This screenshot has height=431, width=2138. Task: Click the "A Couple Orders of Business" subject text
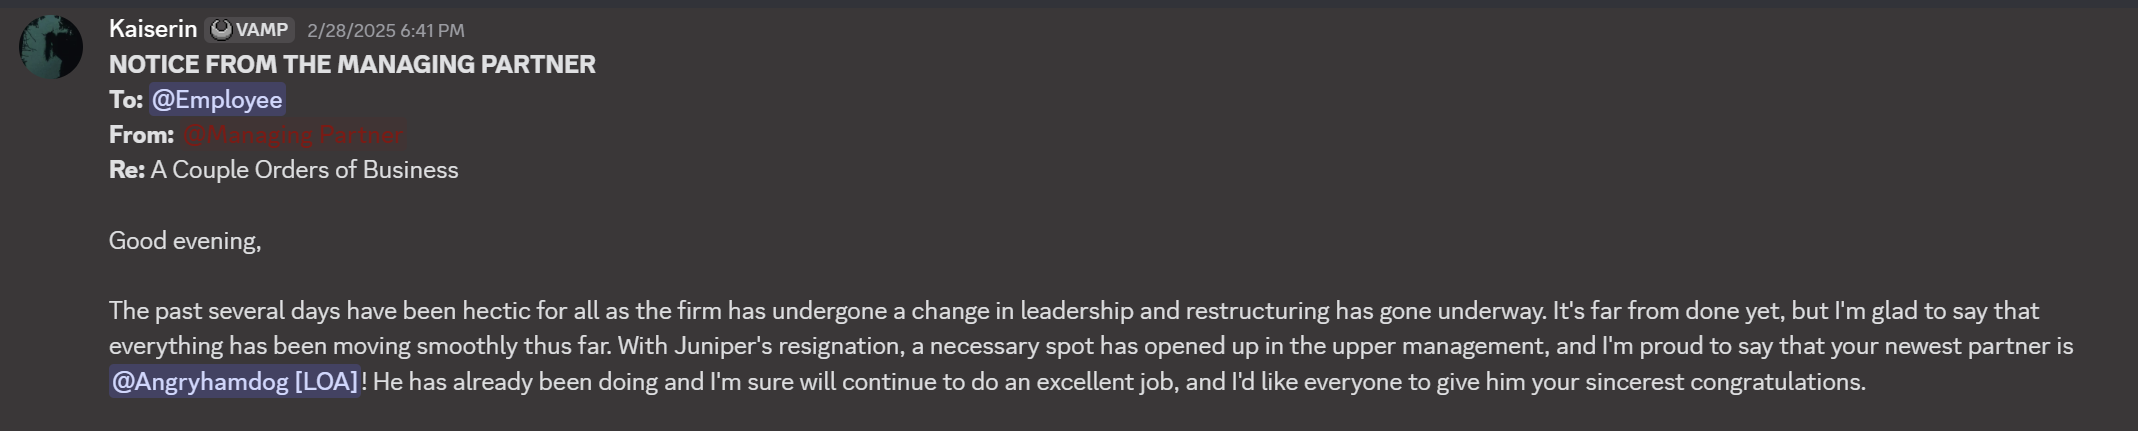304,170
